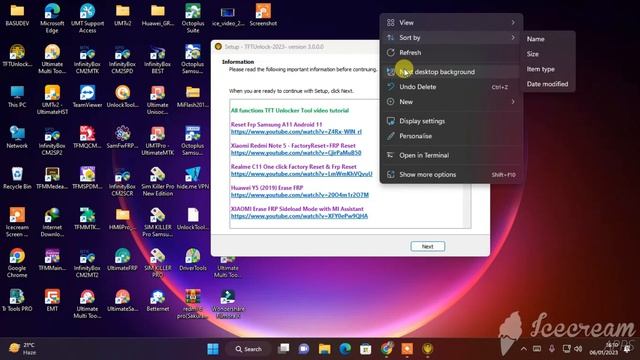
Task: Select Open in Terminal
Action: tap(451, 155)
